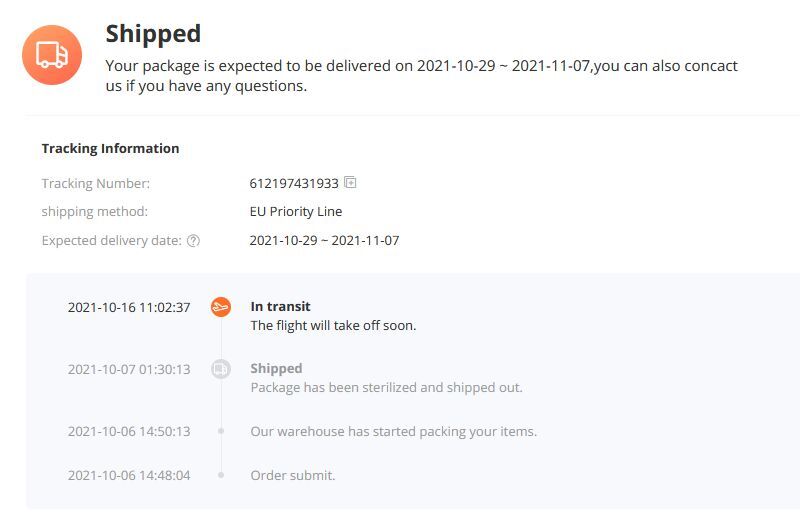Click 'The flight will take off soon' text
The height and width of the screenshot is (518, 800).
(x=333, y=326)
